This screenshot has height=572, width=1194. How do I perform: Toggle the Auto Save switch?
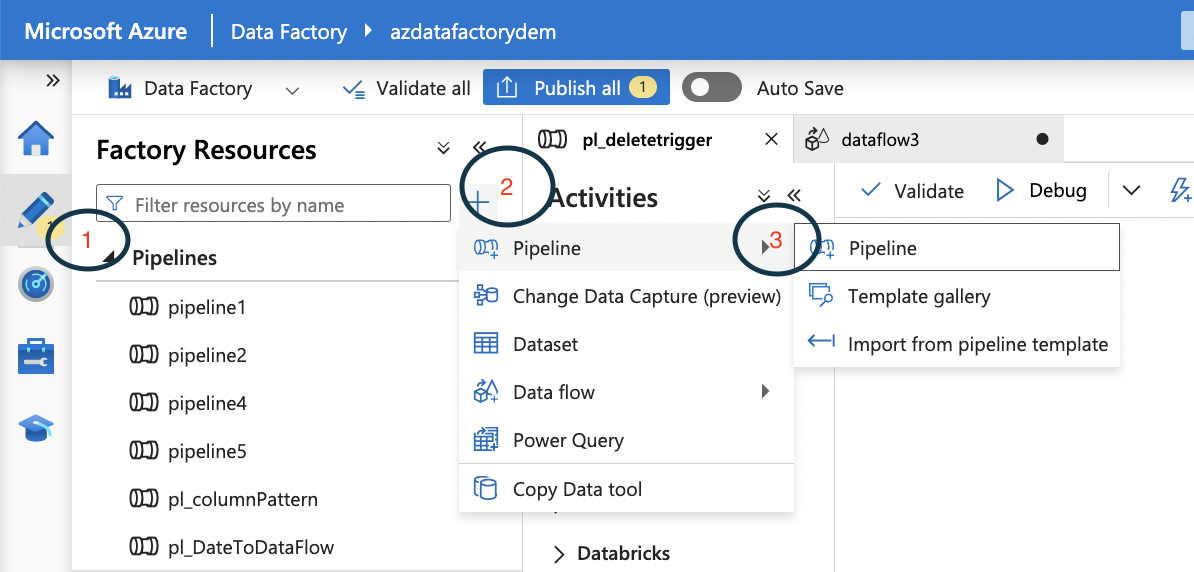point(711,88)
